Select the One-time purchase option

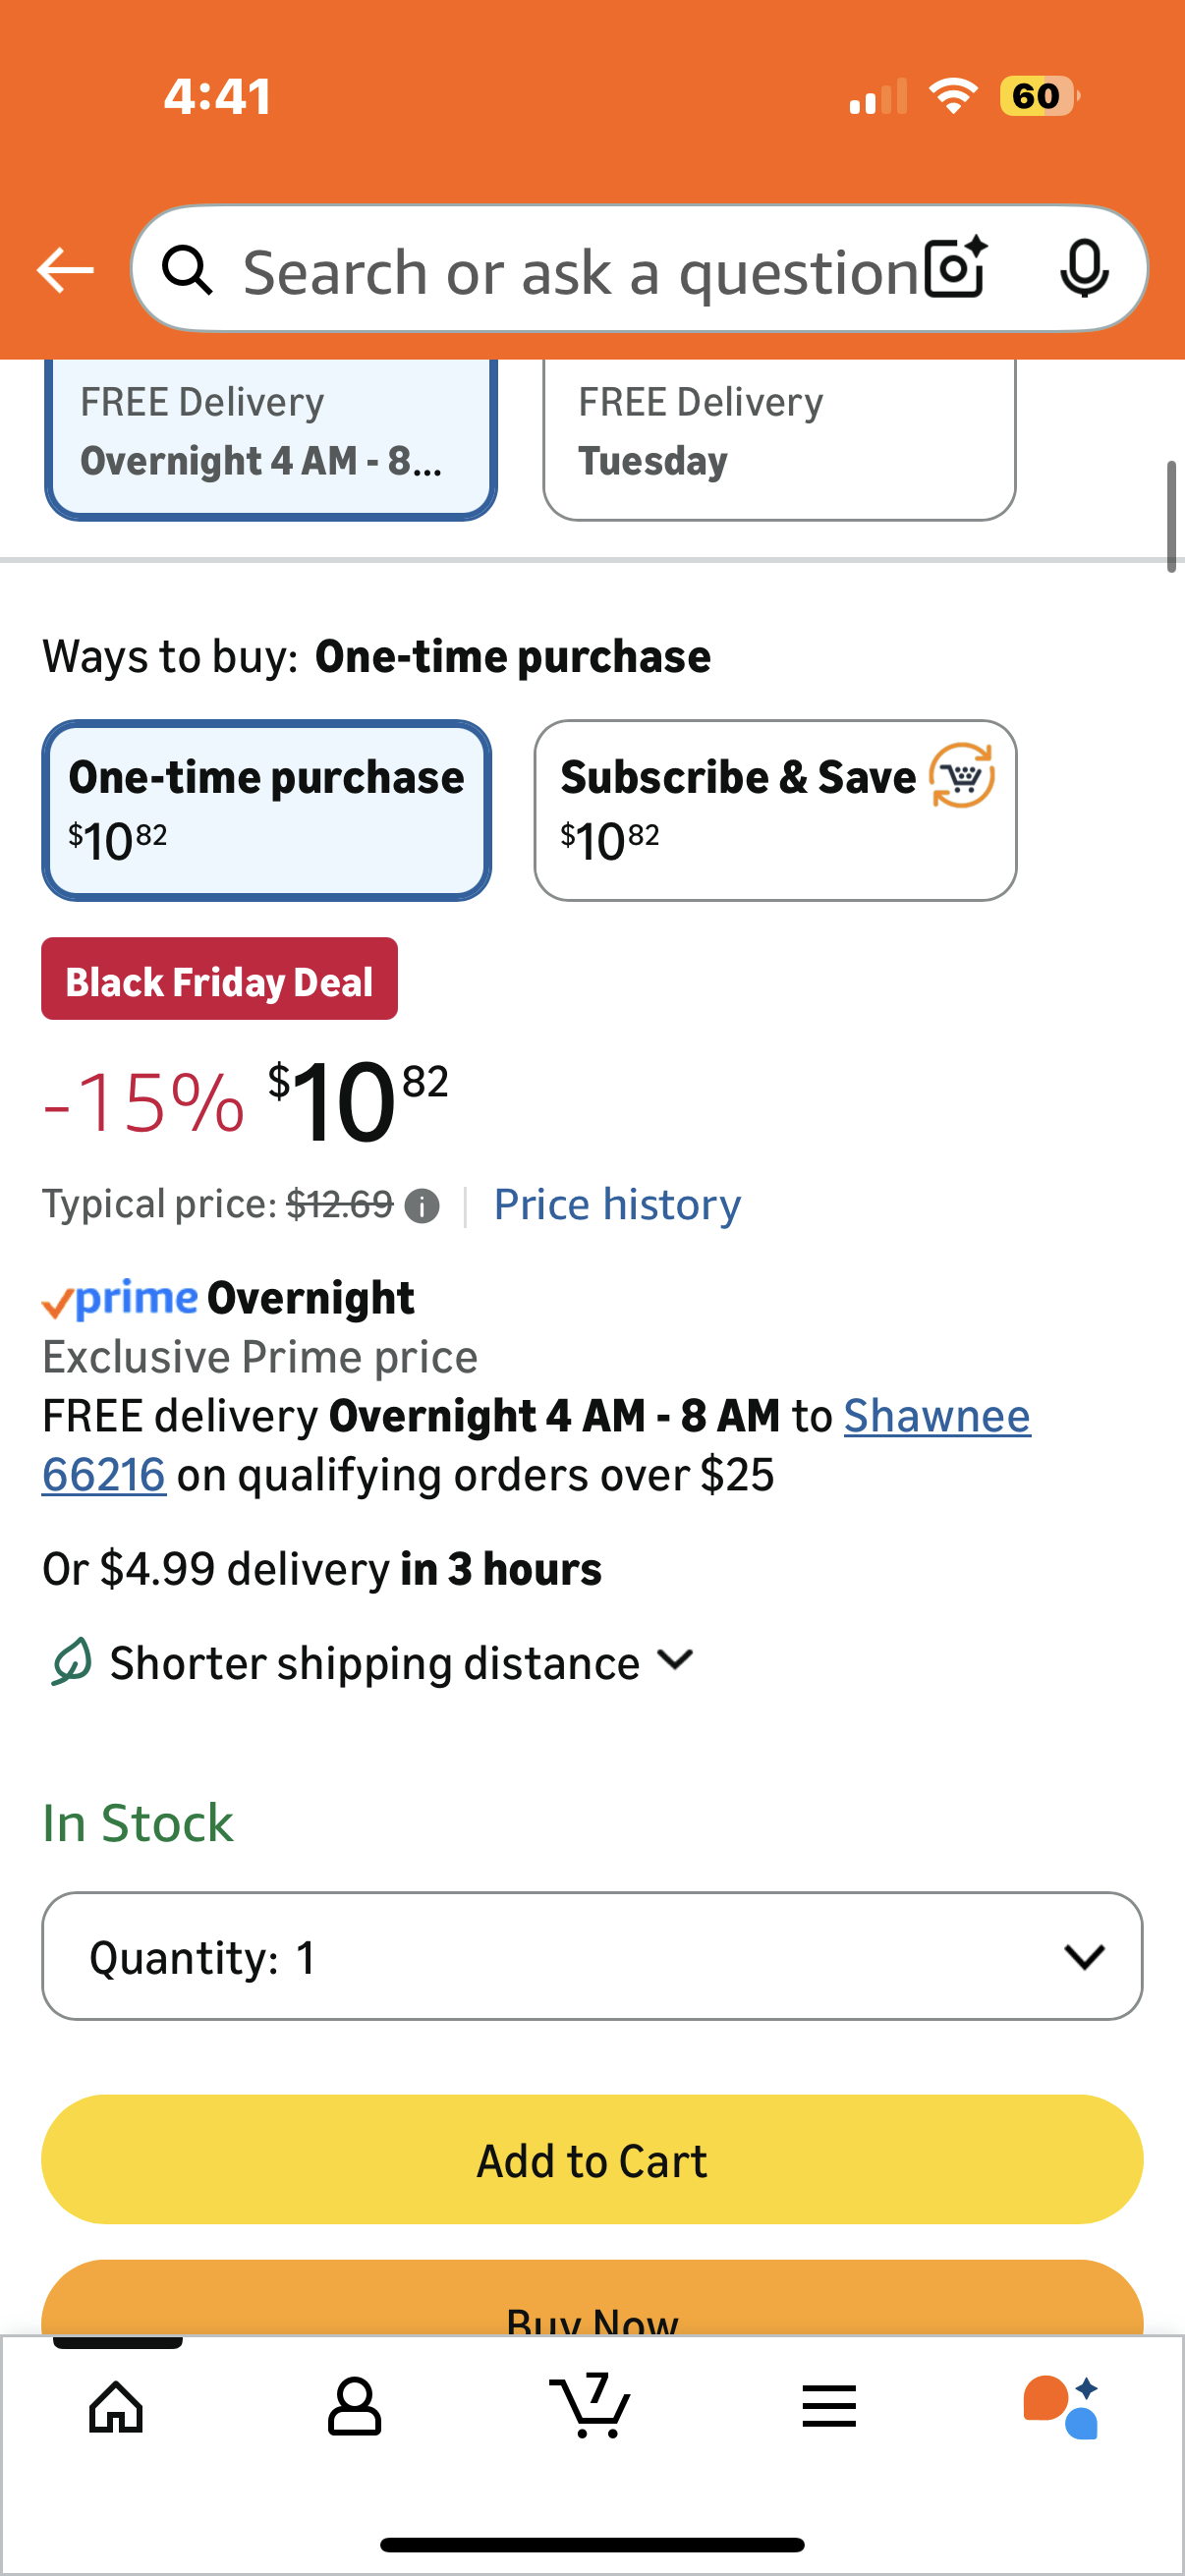pos(266,810)
